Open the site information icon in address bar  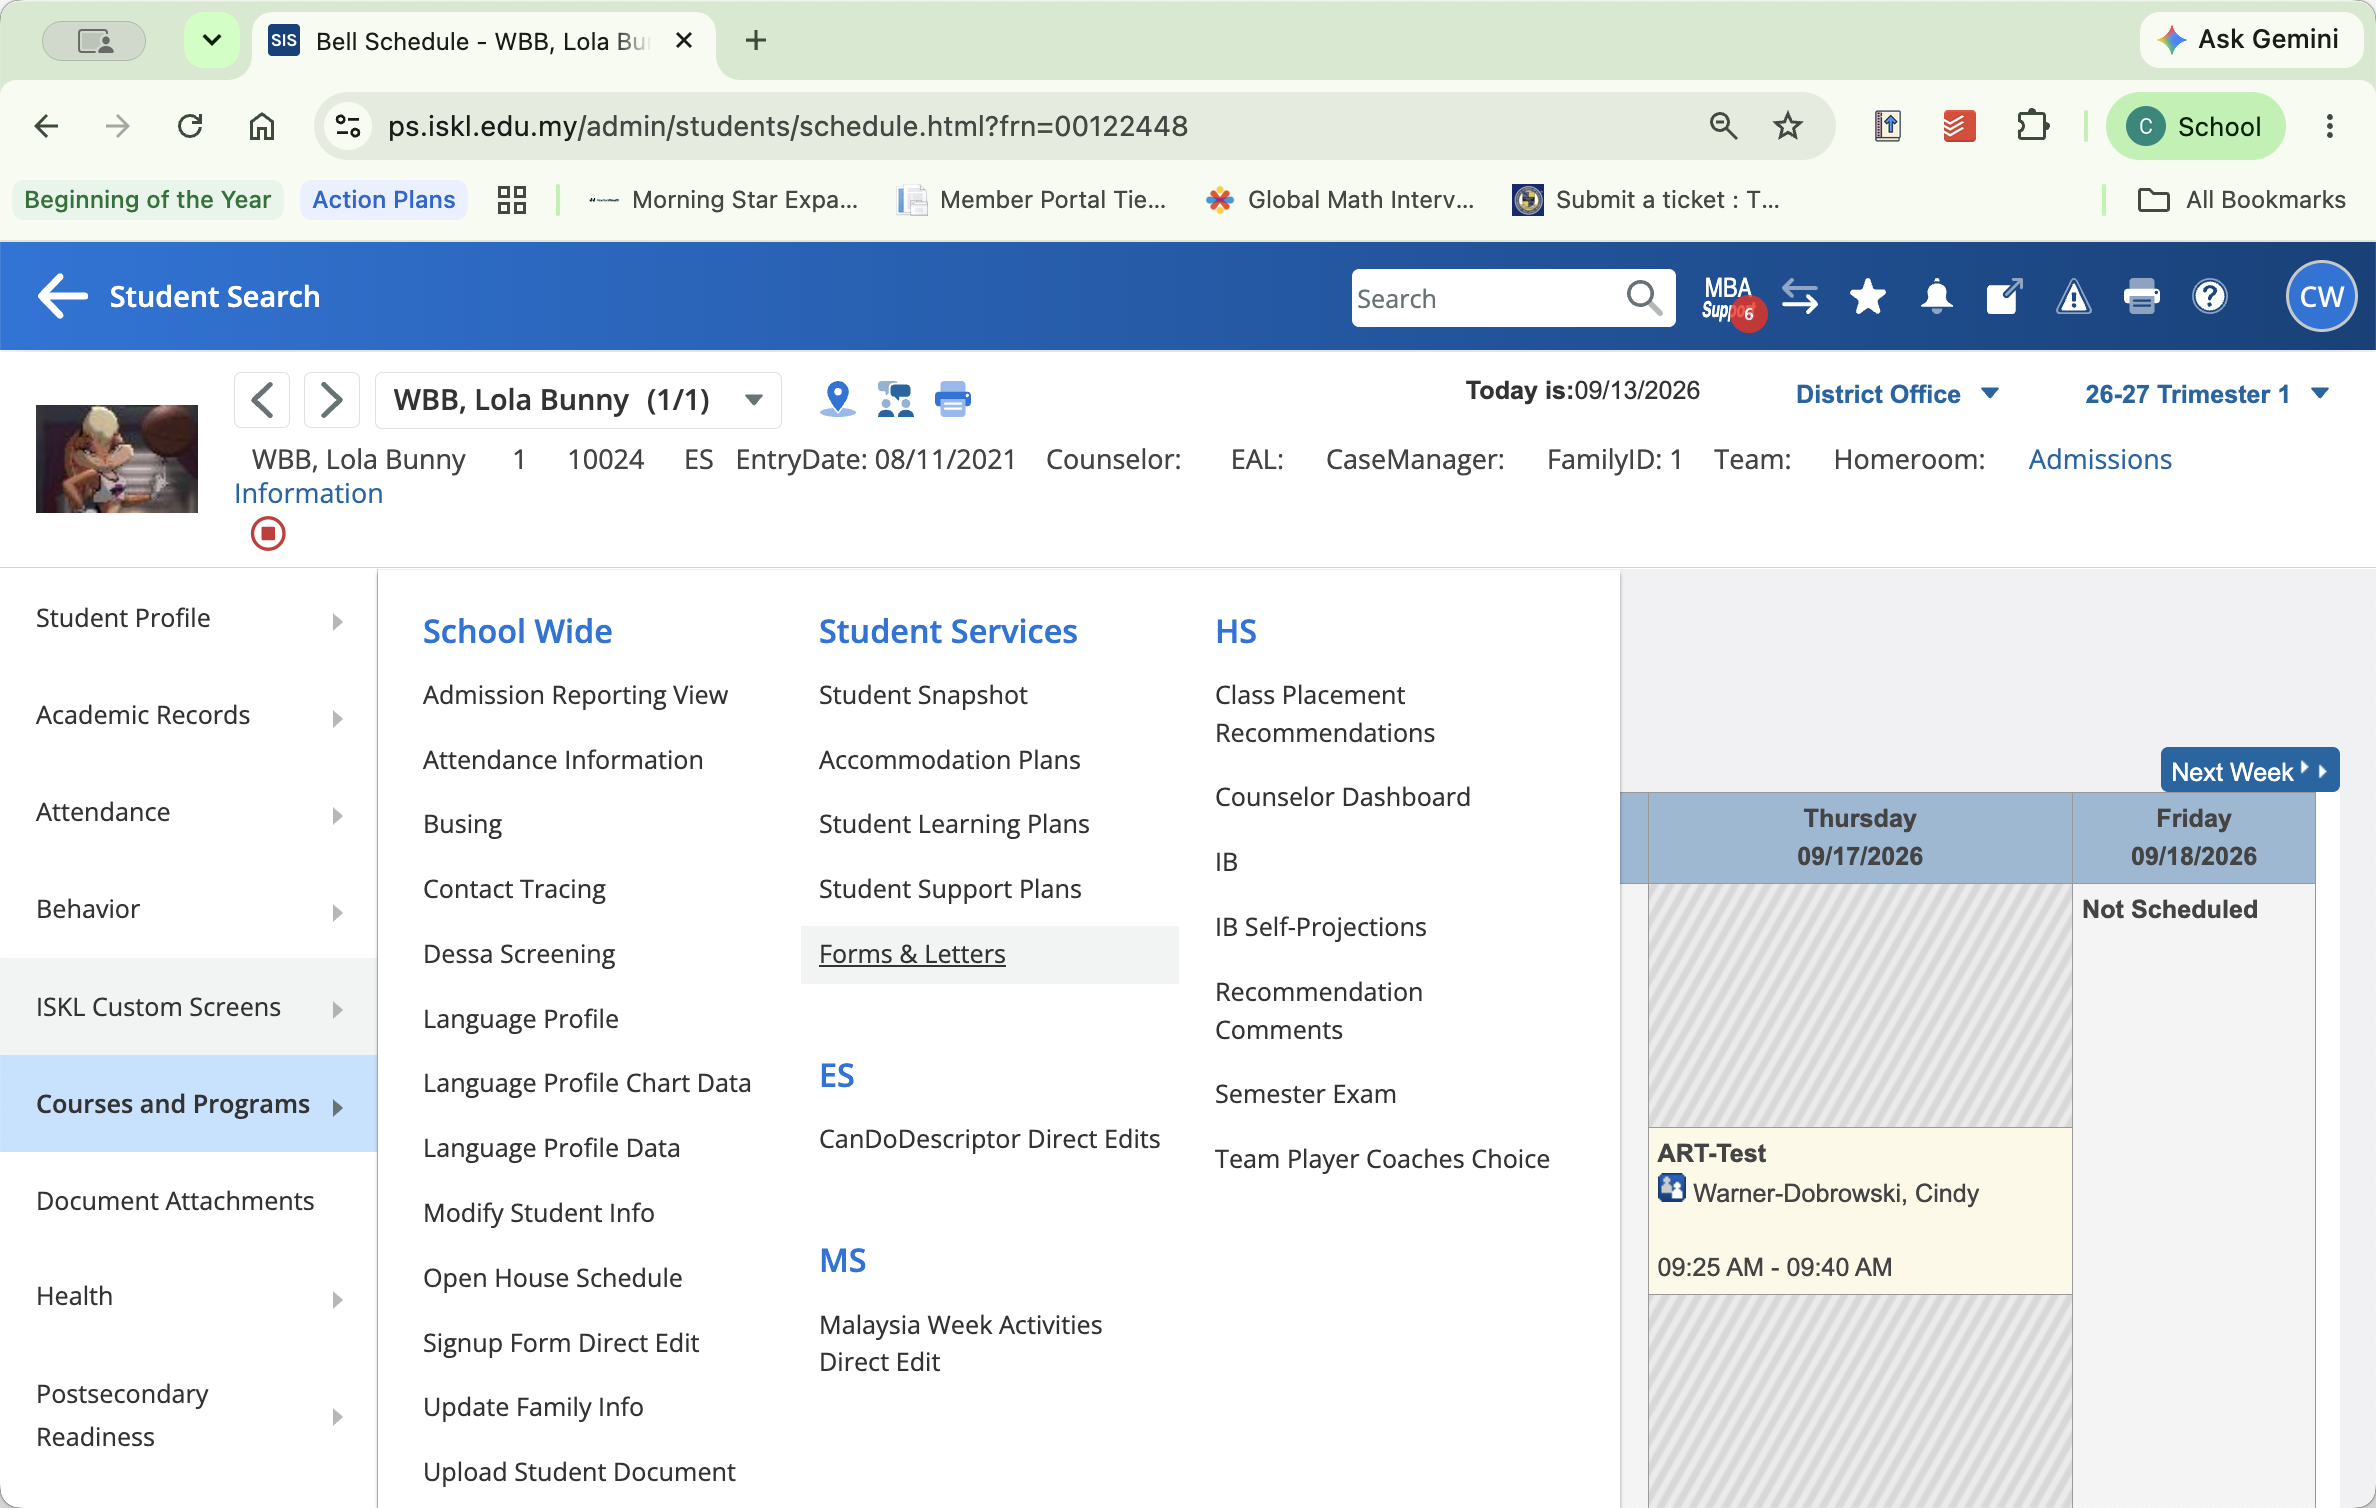pos(348,126)
